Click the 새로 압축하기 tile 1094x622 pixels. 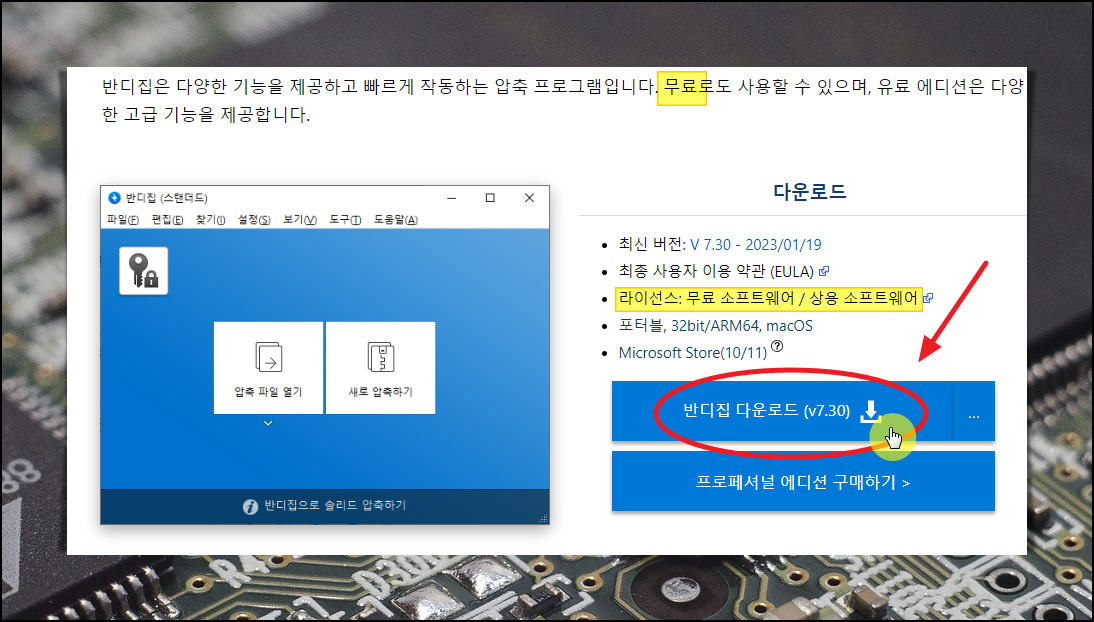tap(380, 368)
